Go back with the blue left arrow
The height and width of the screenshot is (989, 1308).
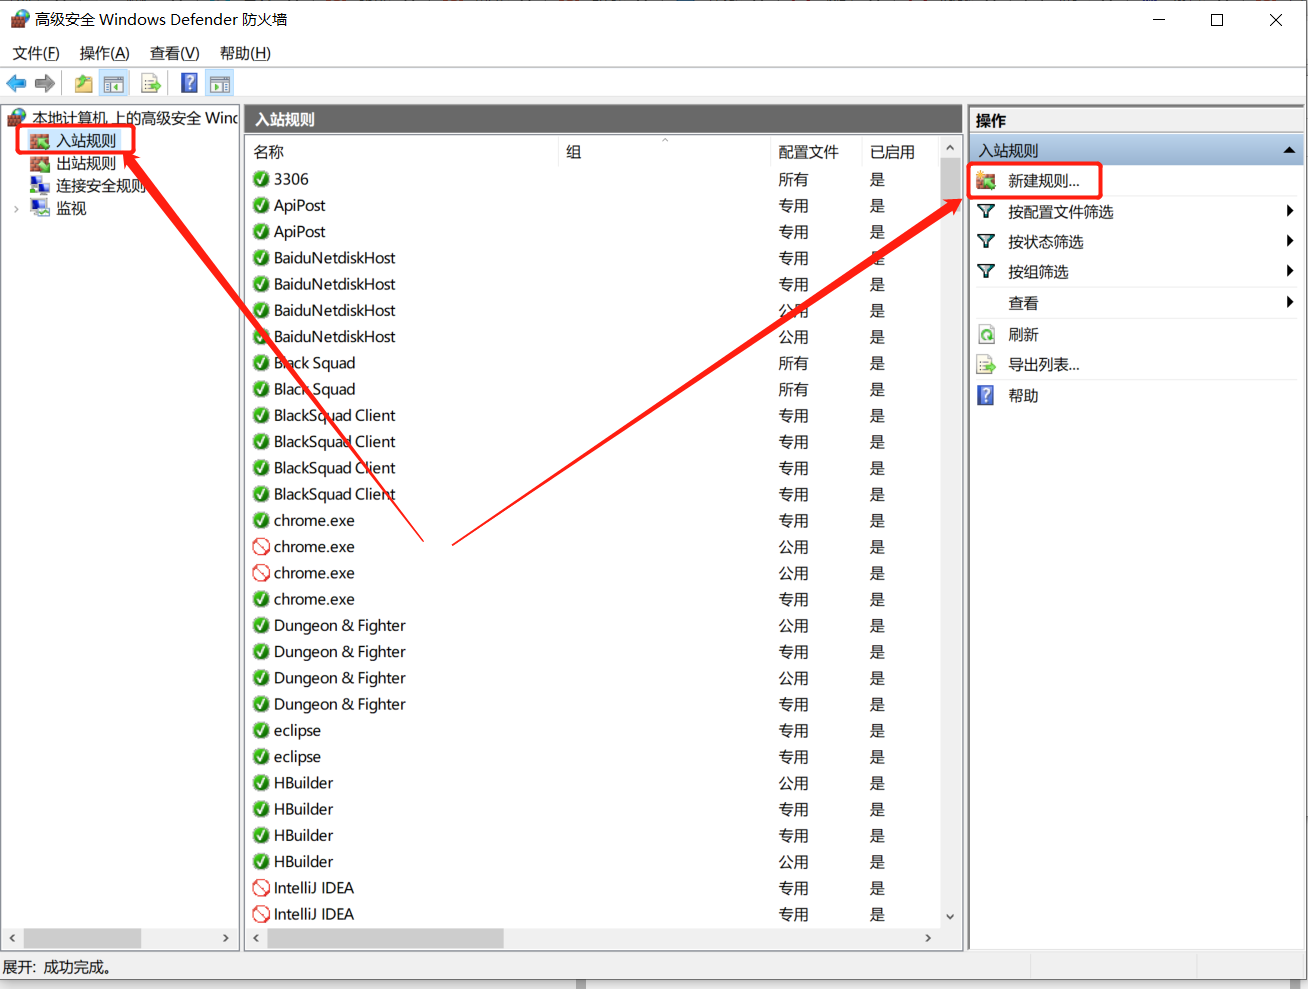click(16, 83)
